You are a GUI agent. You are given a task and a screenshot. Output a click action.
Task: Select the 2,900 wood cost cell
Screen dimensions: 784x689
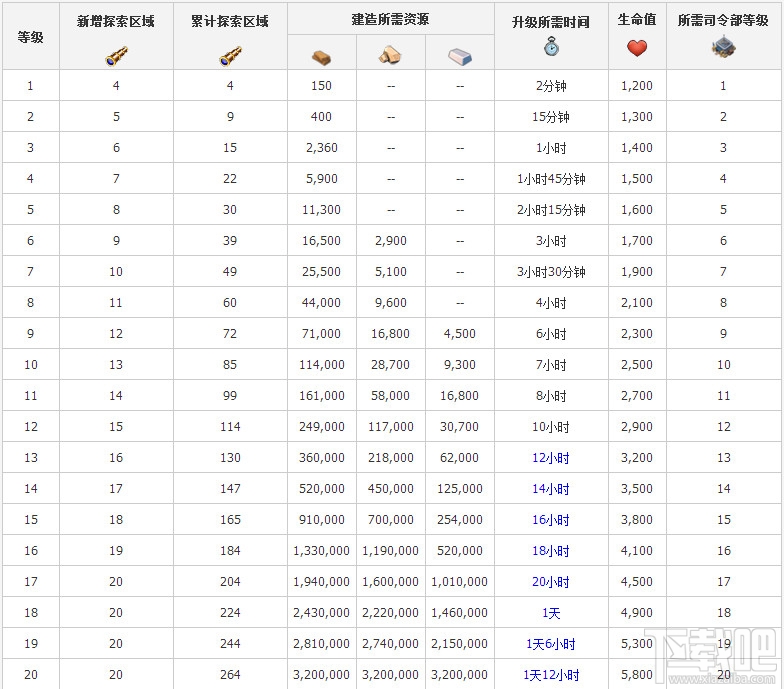click(390, 240)
